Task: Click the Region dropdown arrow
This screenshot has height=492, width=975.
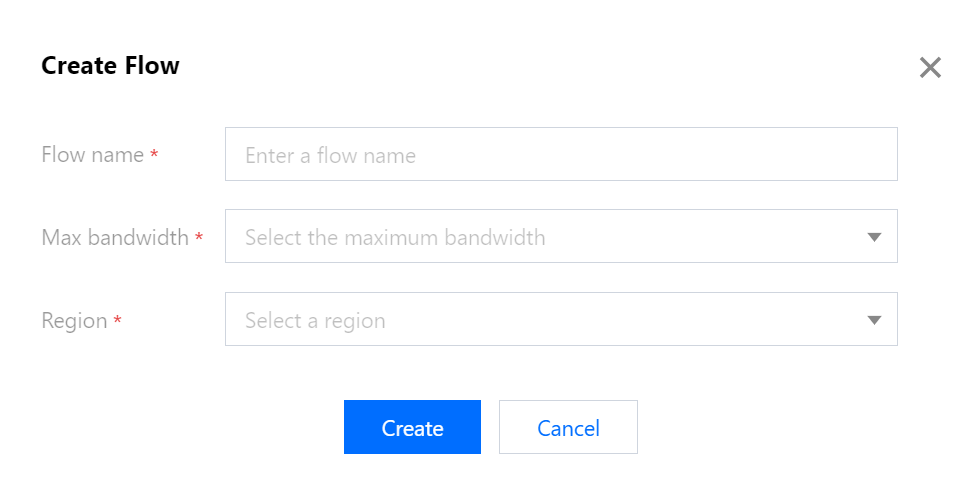Action: (x=874, y=320)
